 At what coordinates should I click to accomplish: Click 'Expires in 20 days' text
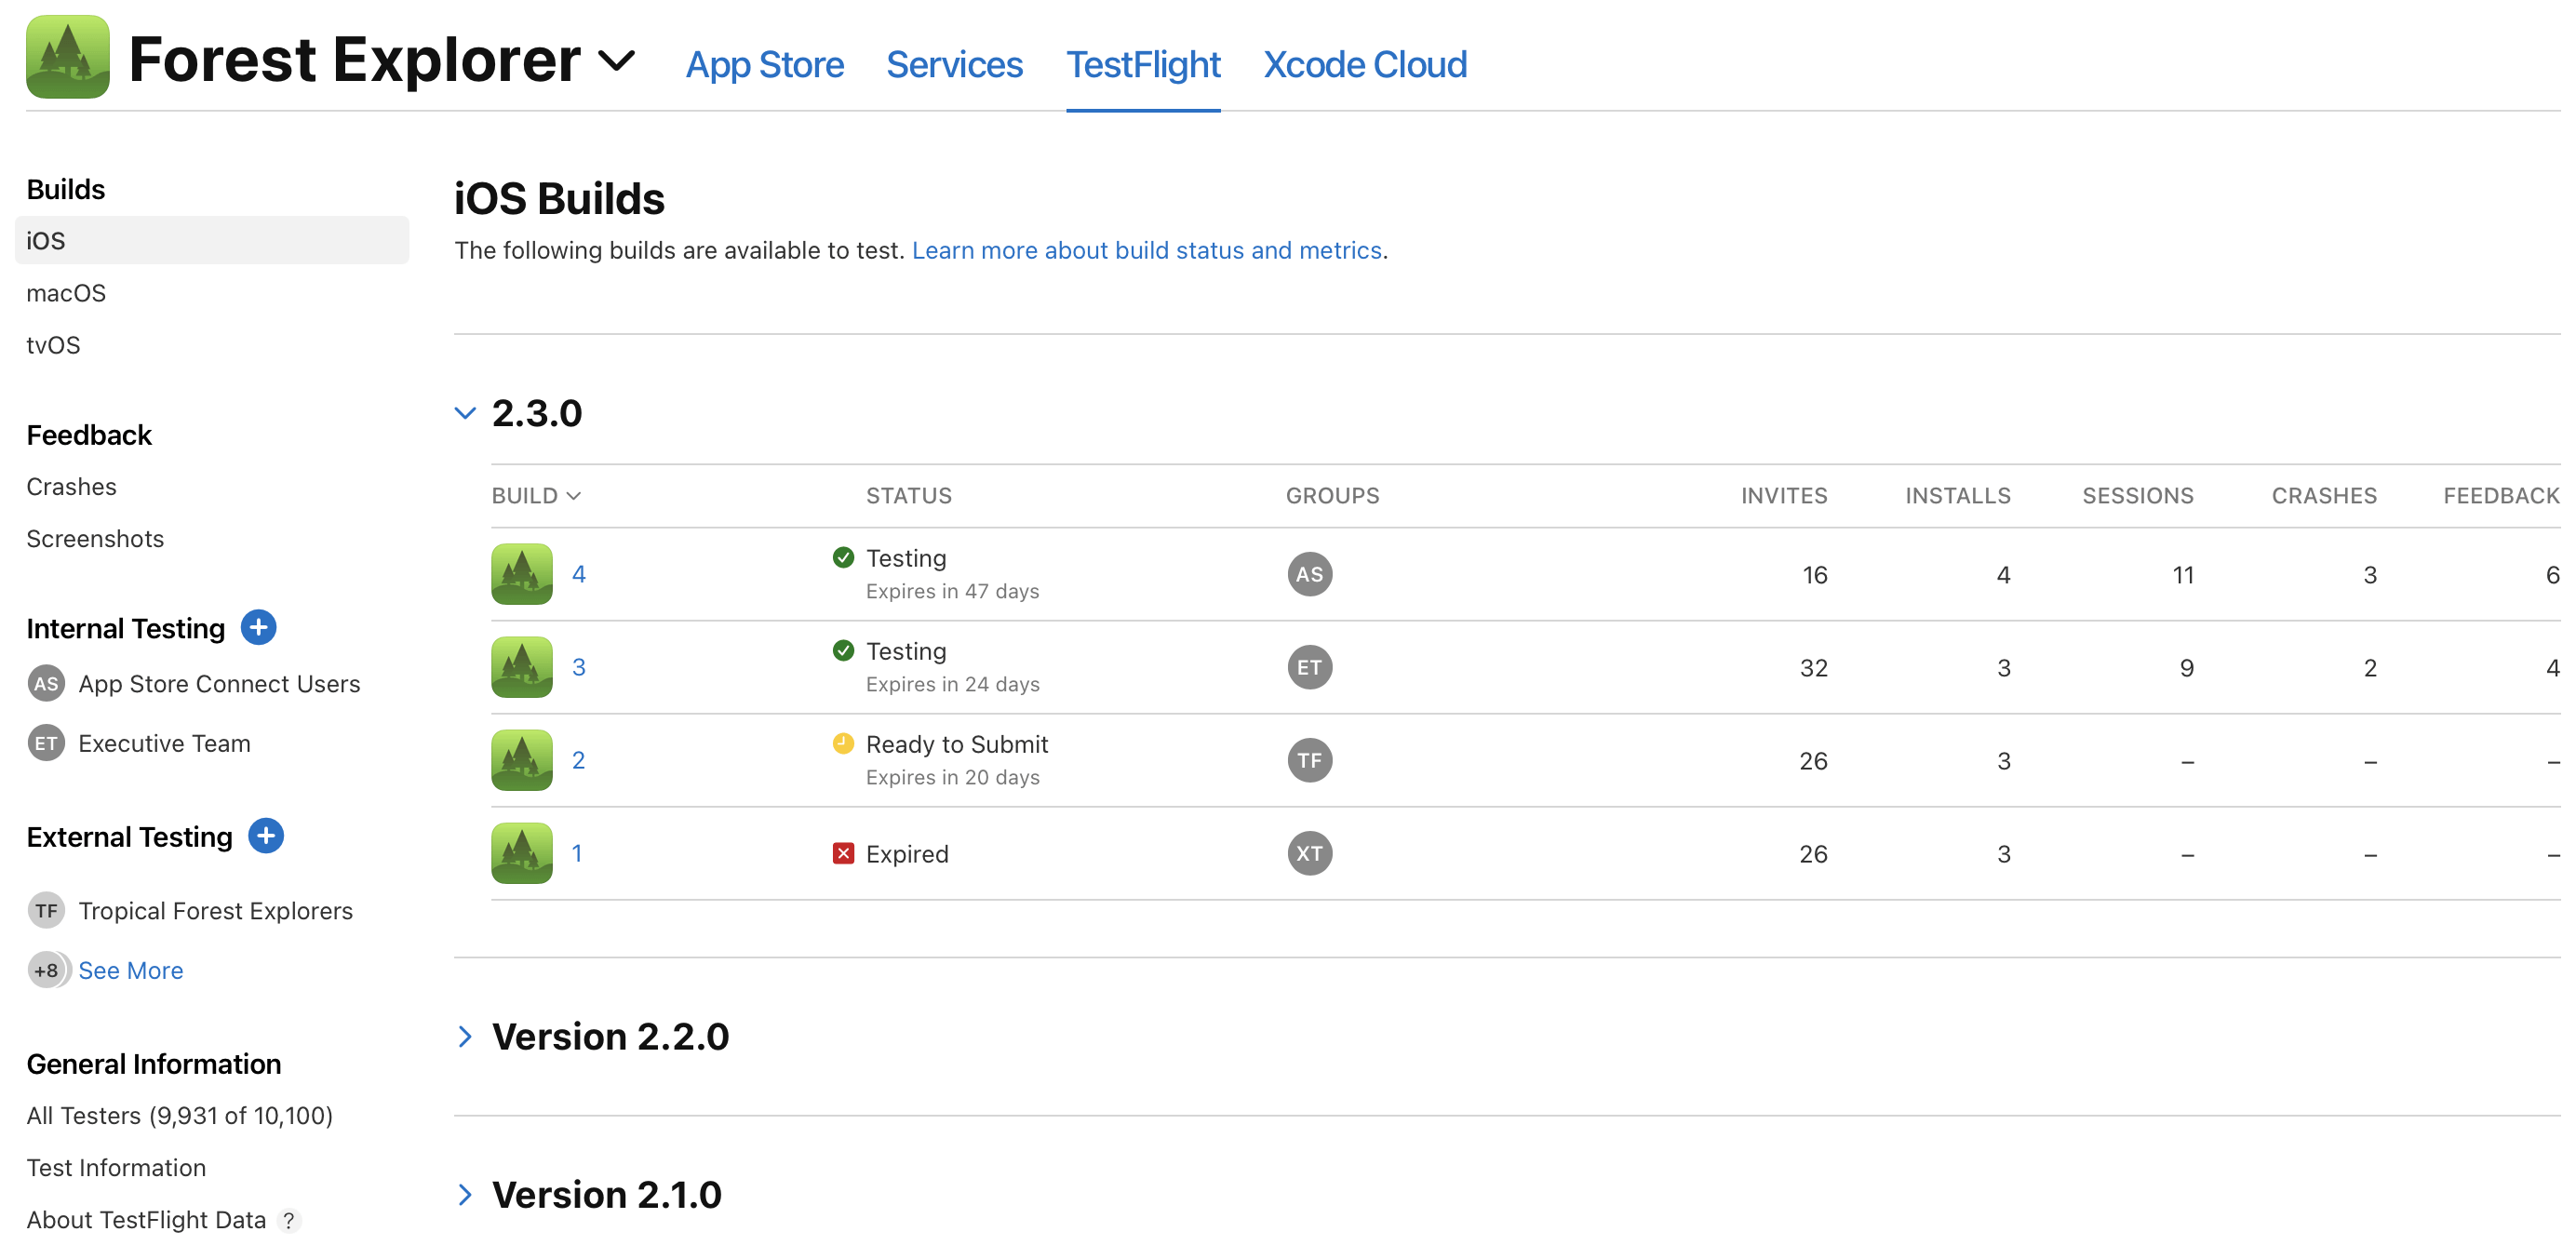[952, 778]
